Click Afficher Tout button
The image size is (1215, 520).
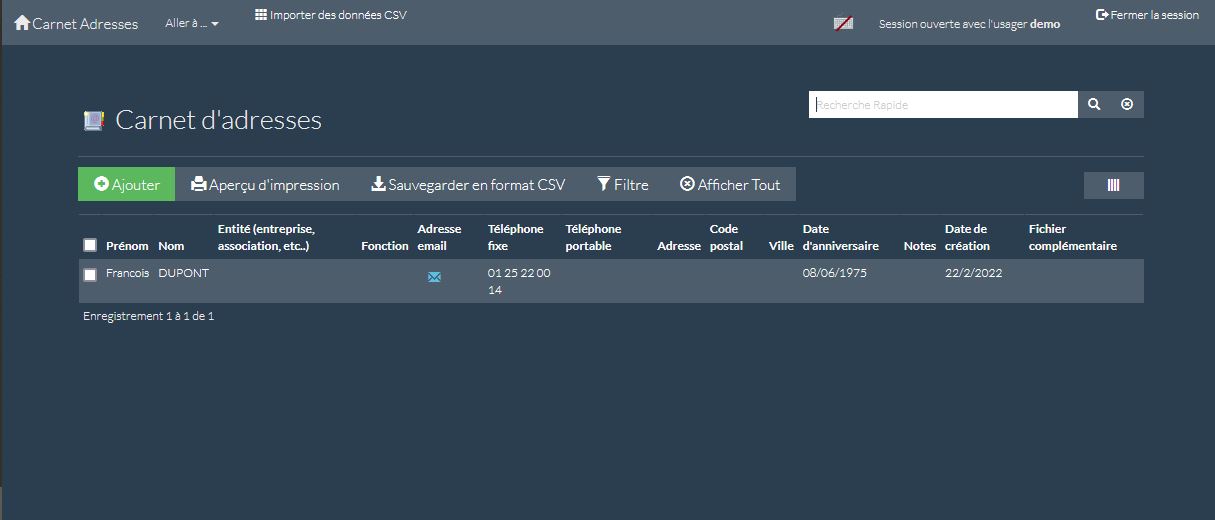point(730,184)
